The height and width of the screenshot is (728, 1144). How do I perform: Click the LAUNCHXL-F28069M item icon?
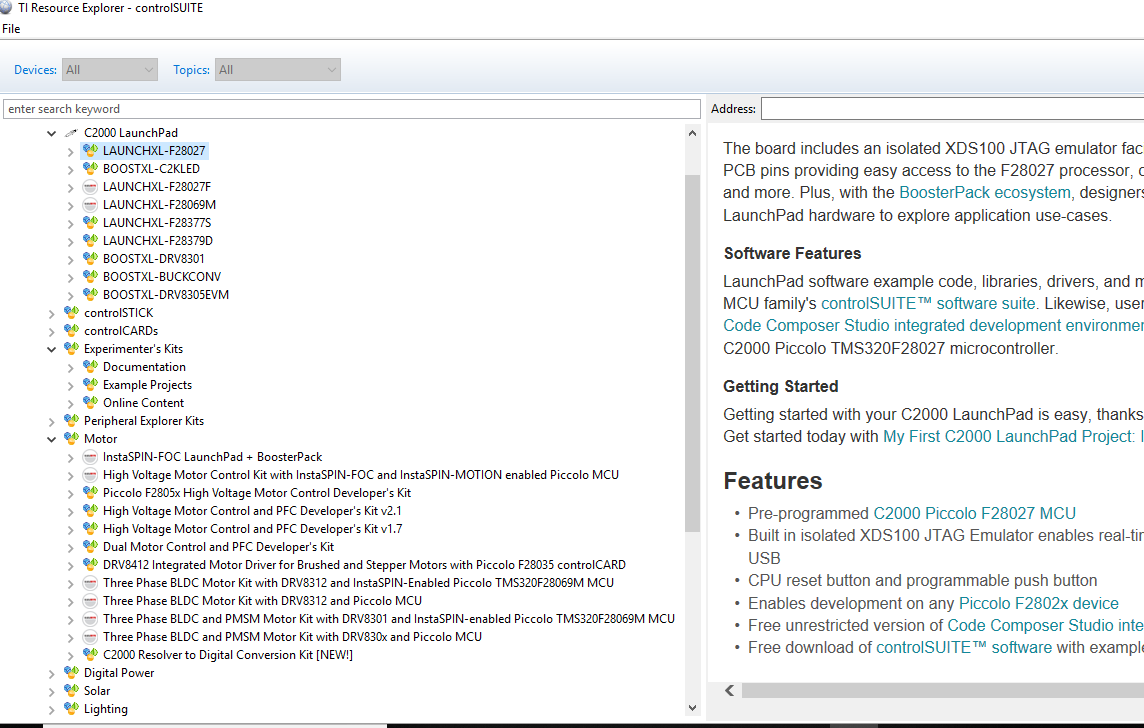pyautogui.click(x=90, y=205)
